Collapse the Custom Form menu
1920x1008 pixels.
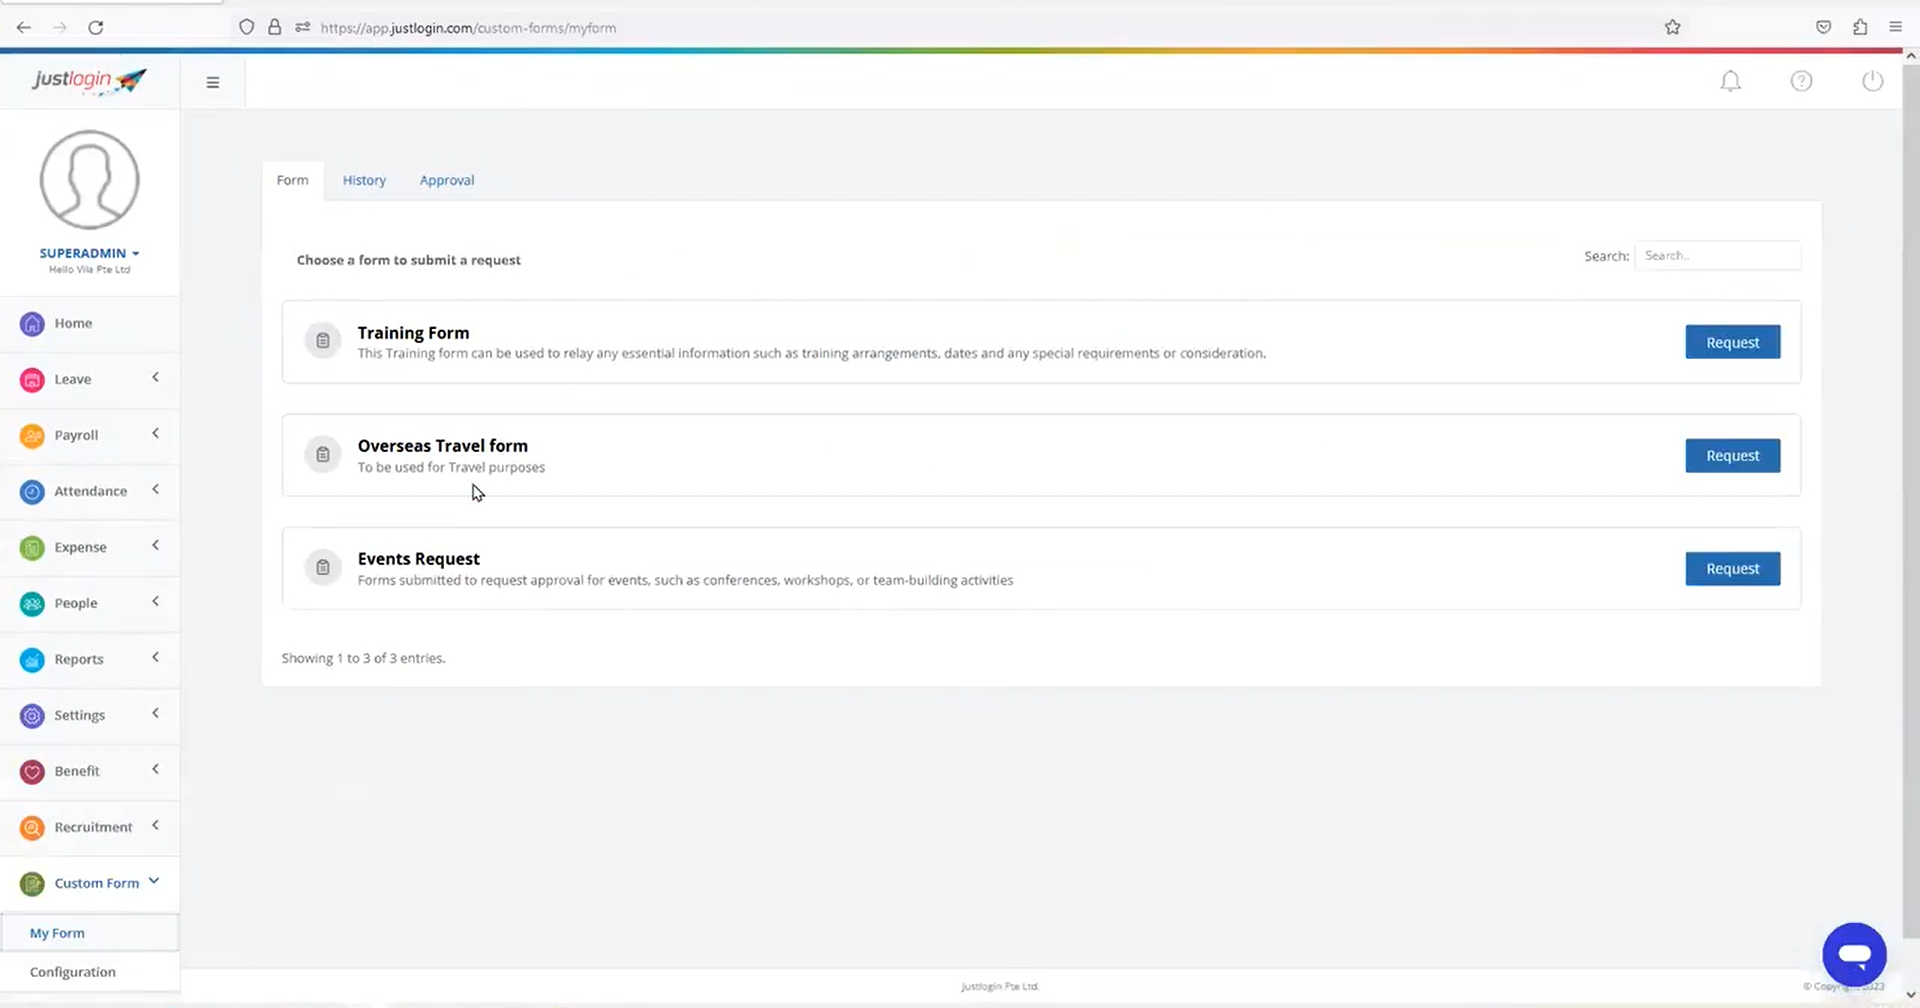click(x=153, y=881)
